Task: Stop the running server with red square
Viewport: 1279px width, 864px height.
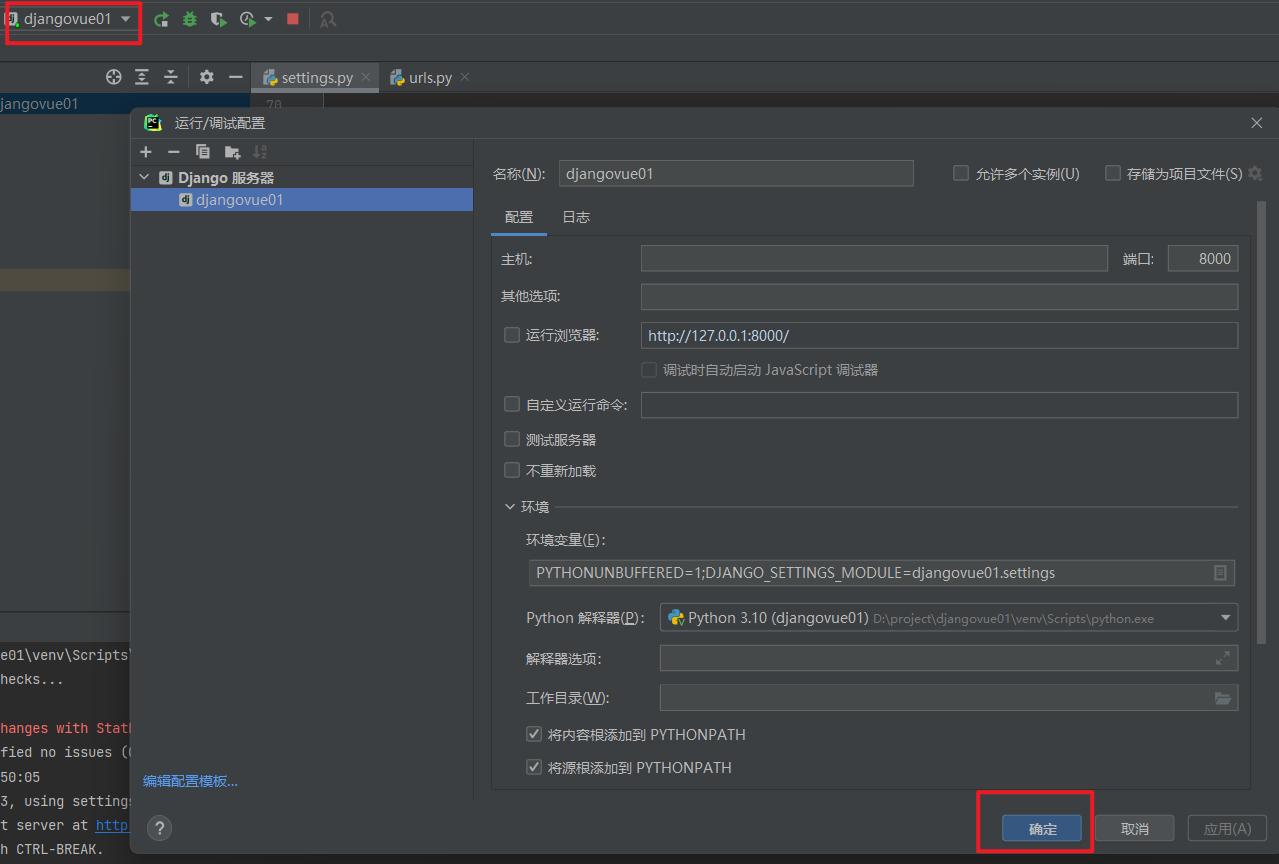Action: coord(293,19)
